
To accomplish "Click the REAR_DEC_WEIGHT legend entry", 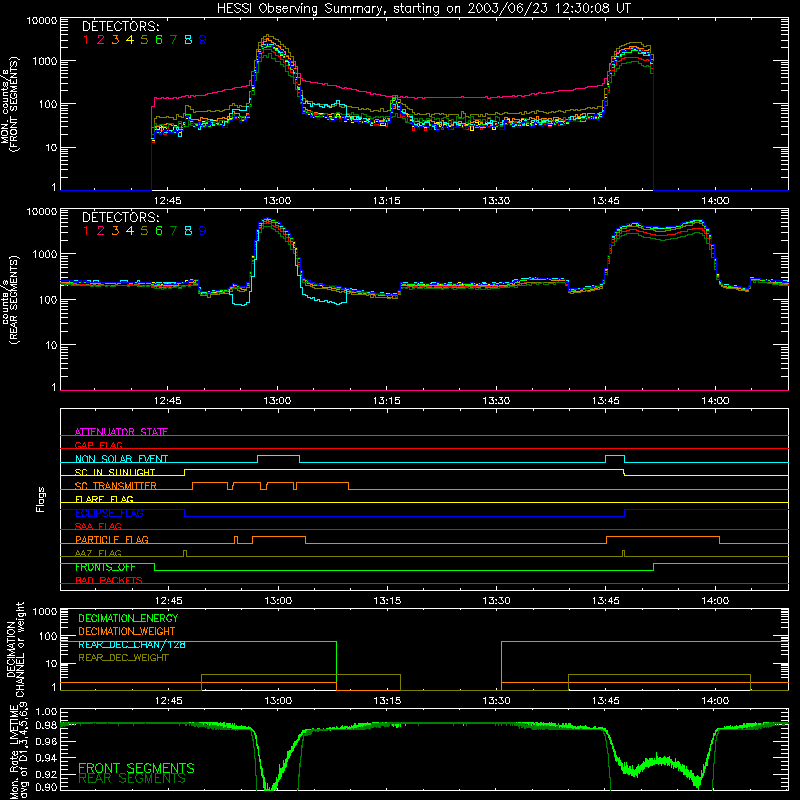I will point(123,658).
